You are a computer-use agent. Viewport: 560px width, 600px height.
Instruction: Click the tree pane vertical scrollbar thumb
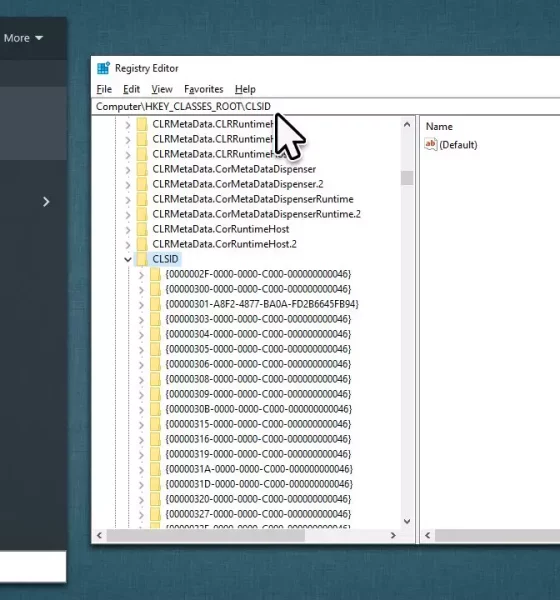(407, 178)
